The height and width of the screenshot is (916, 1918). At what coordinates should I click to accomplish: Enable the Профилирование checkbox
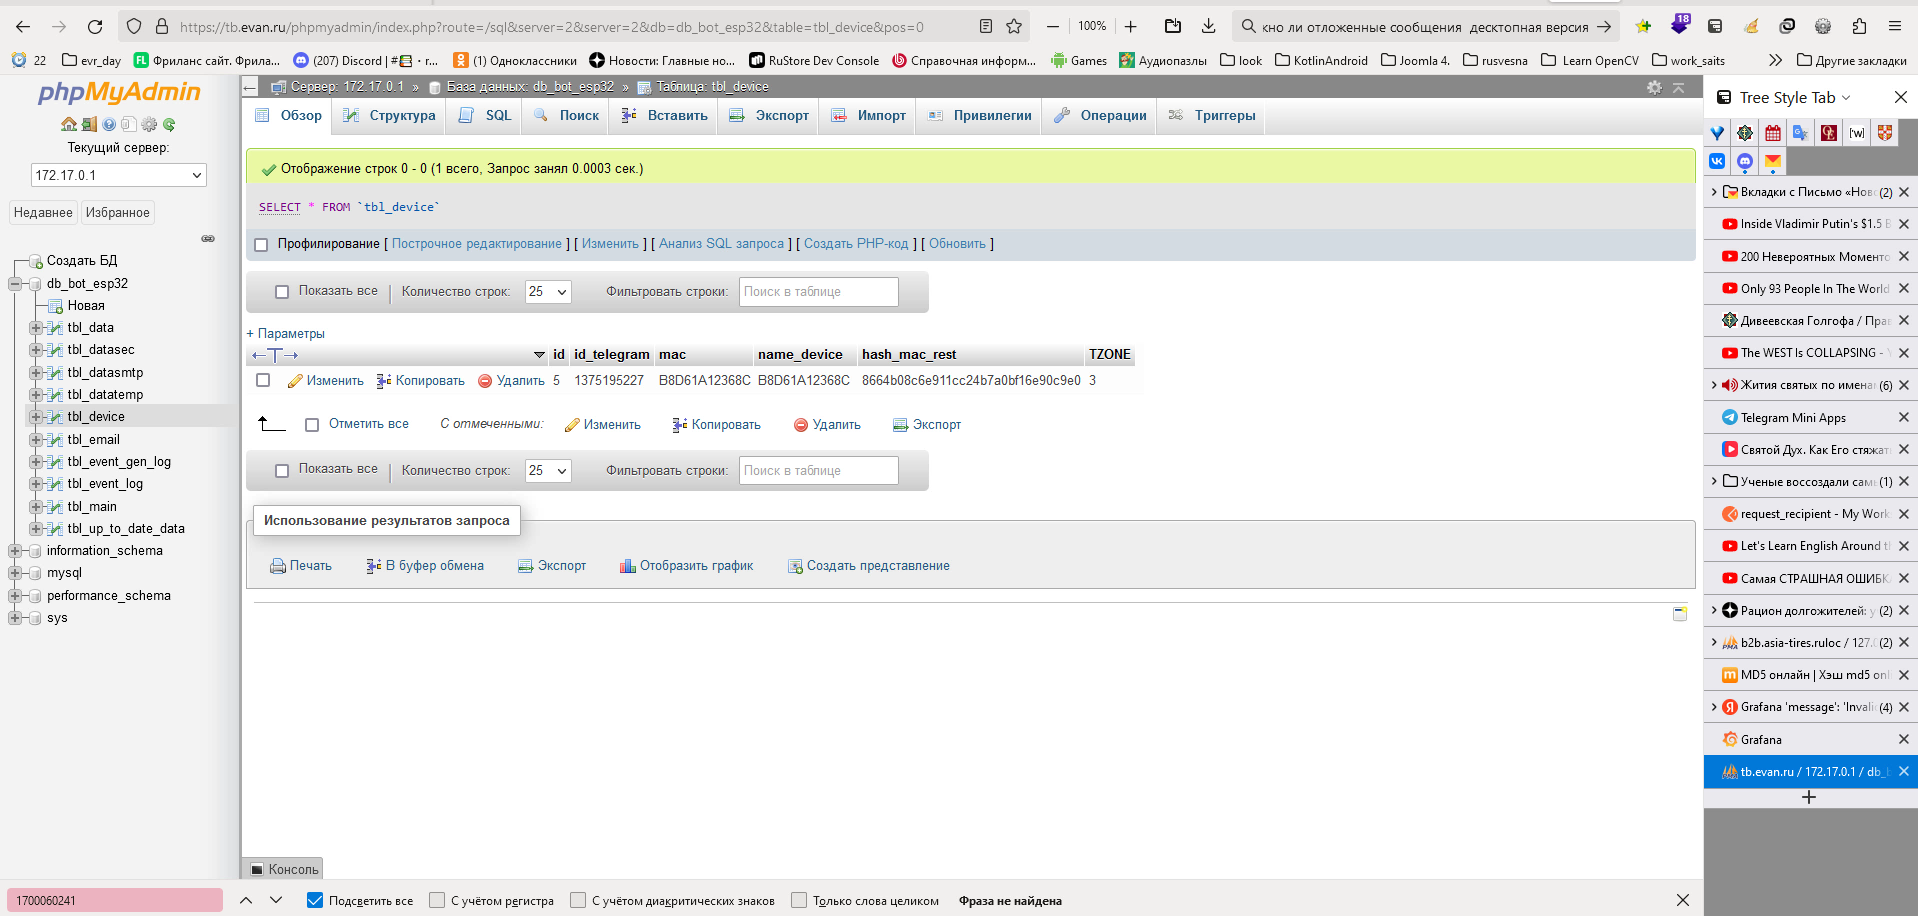(262, 245)
